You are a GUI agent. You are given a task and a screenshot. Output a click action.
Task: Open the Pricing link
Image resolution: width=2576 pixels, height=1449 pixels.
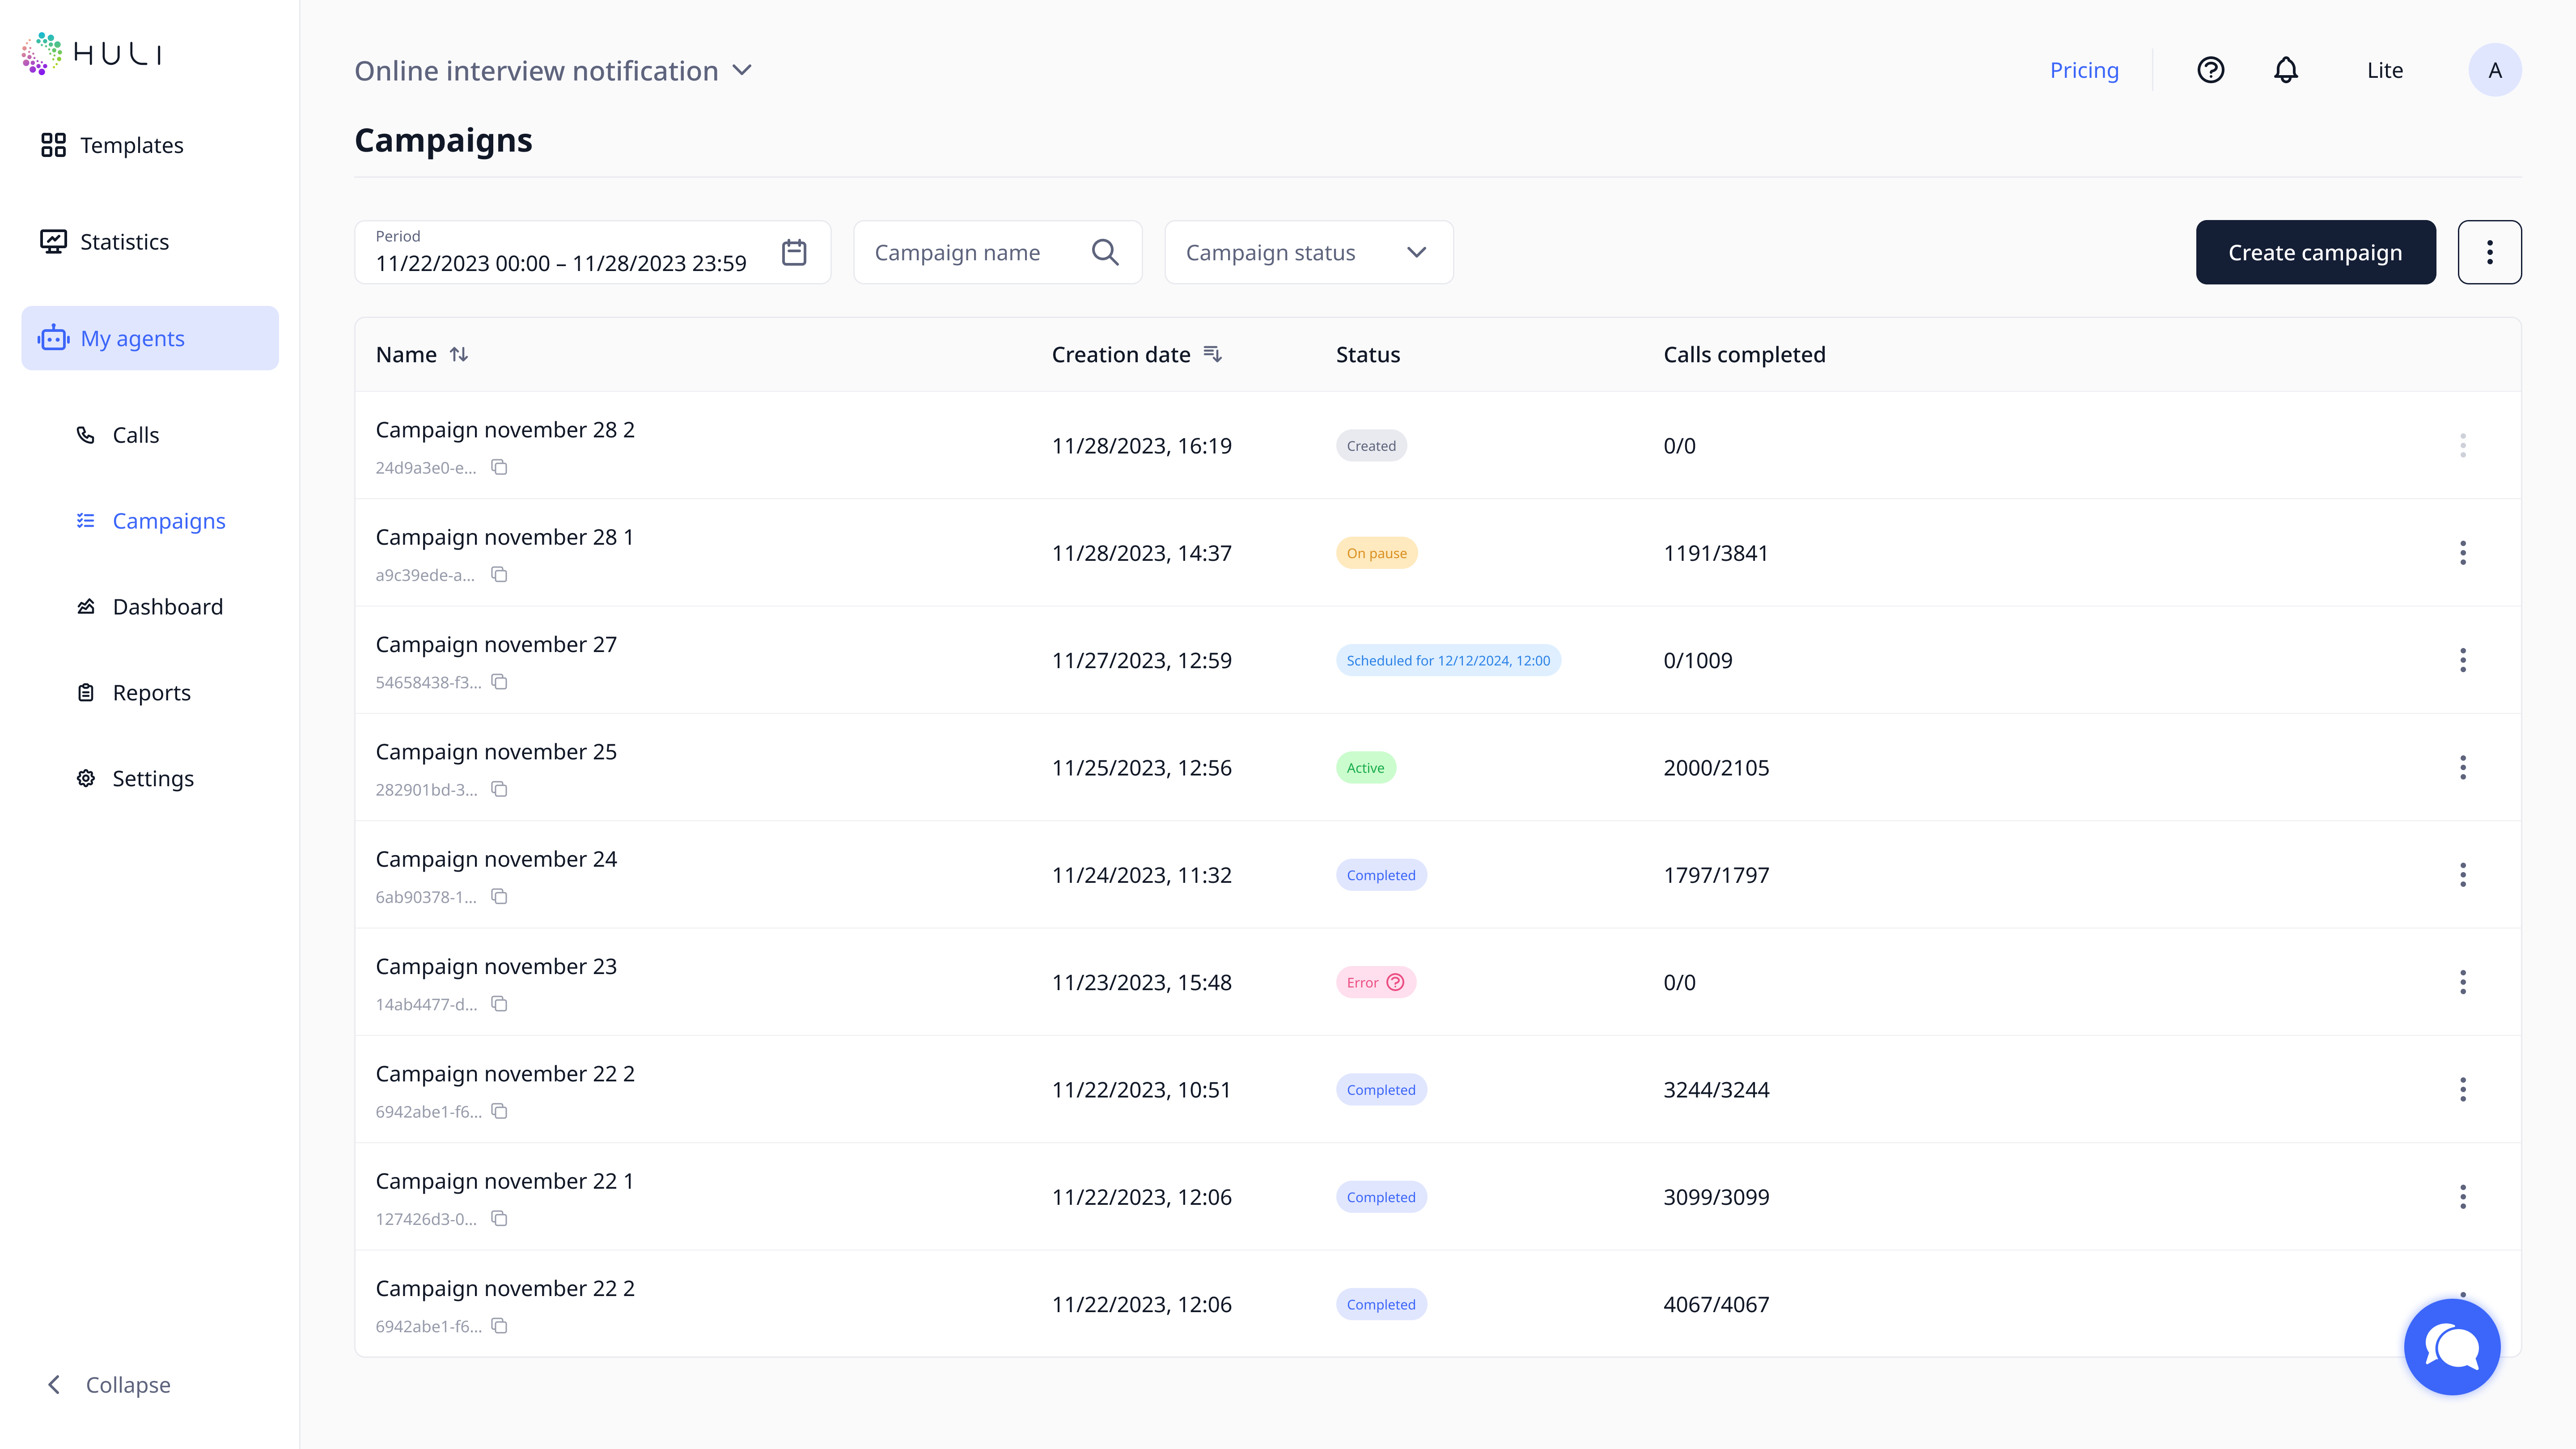(2084, 70)
